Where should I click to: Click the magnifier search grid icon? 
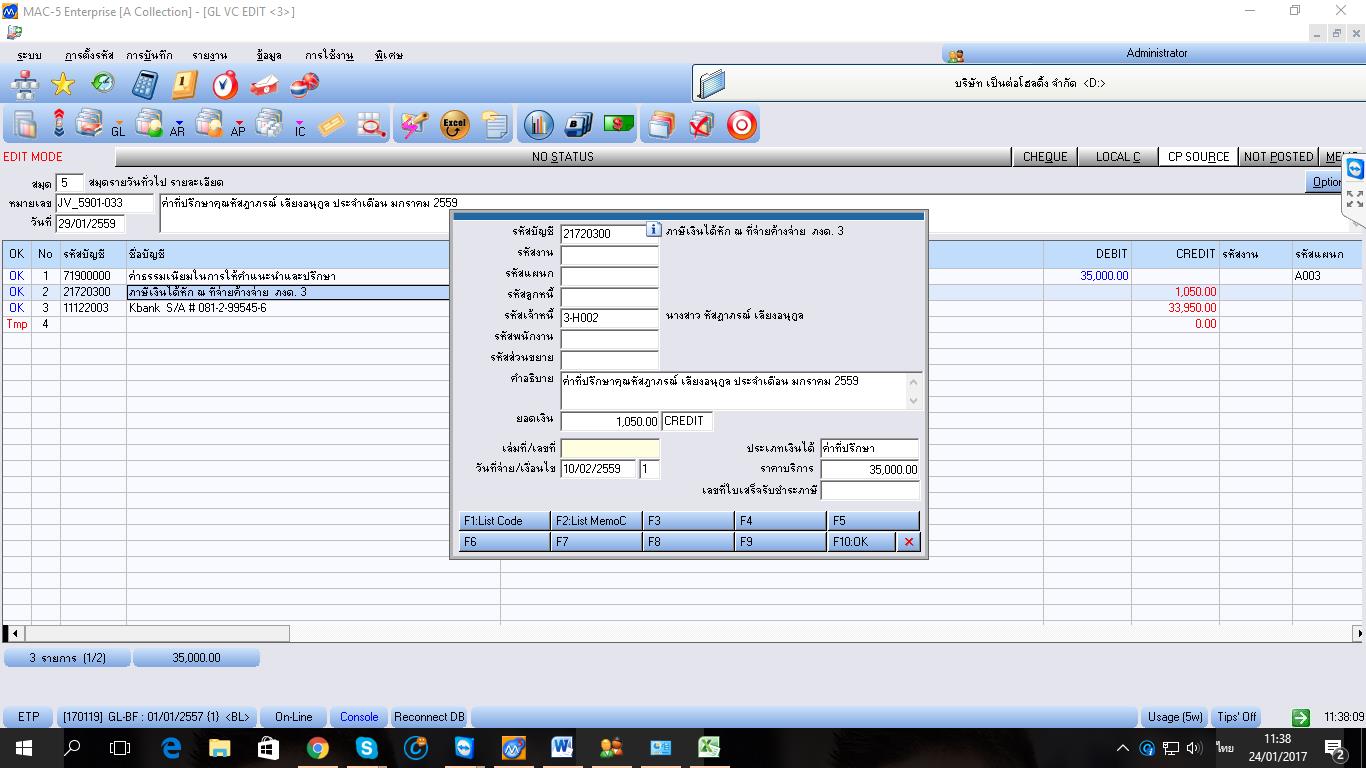[x=371, y=125]
